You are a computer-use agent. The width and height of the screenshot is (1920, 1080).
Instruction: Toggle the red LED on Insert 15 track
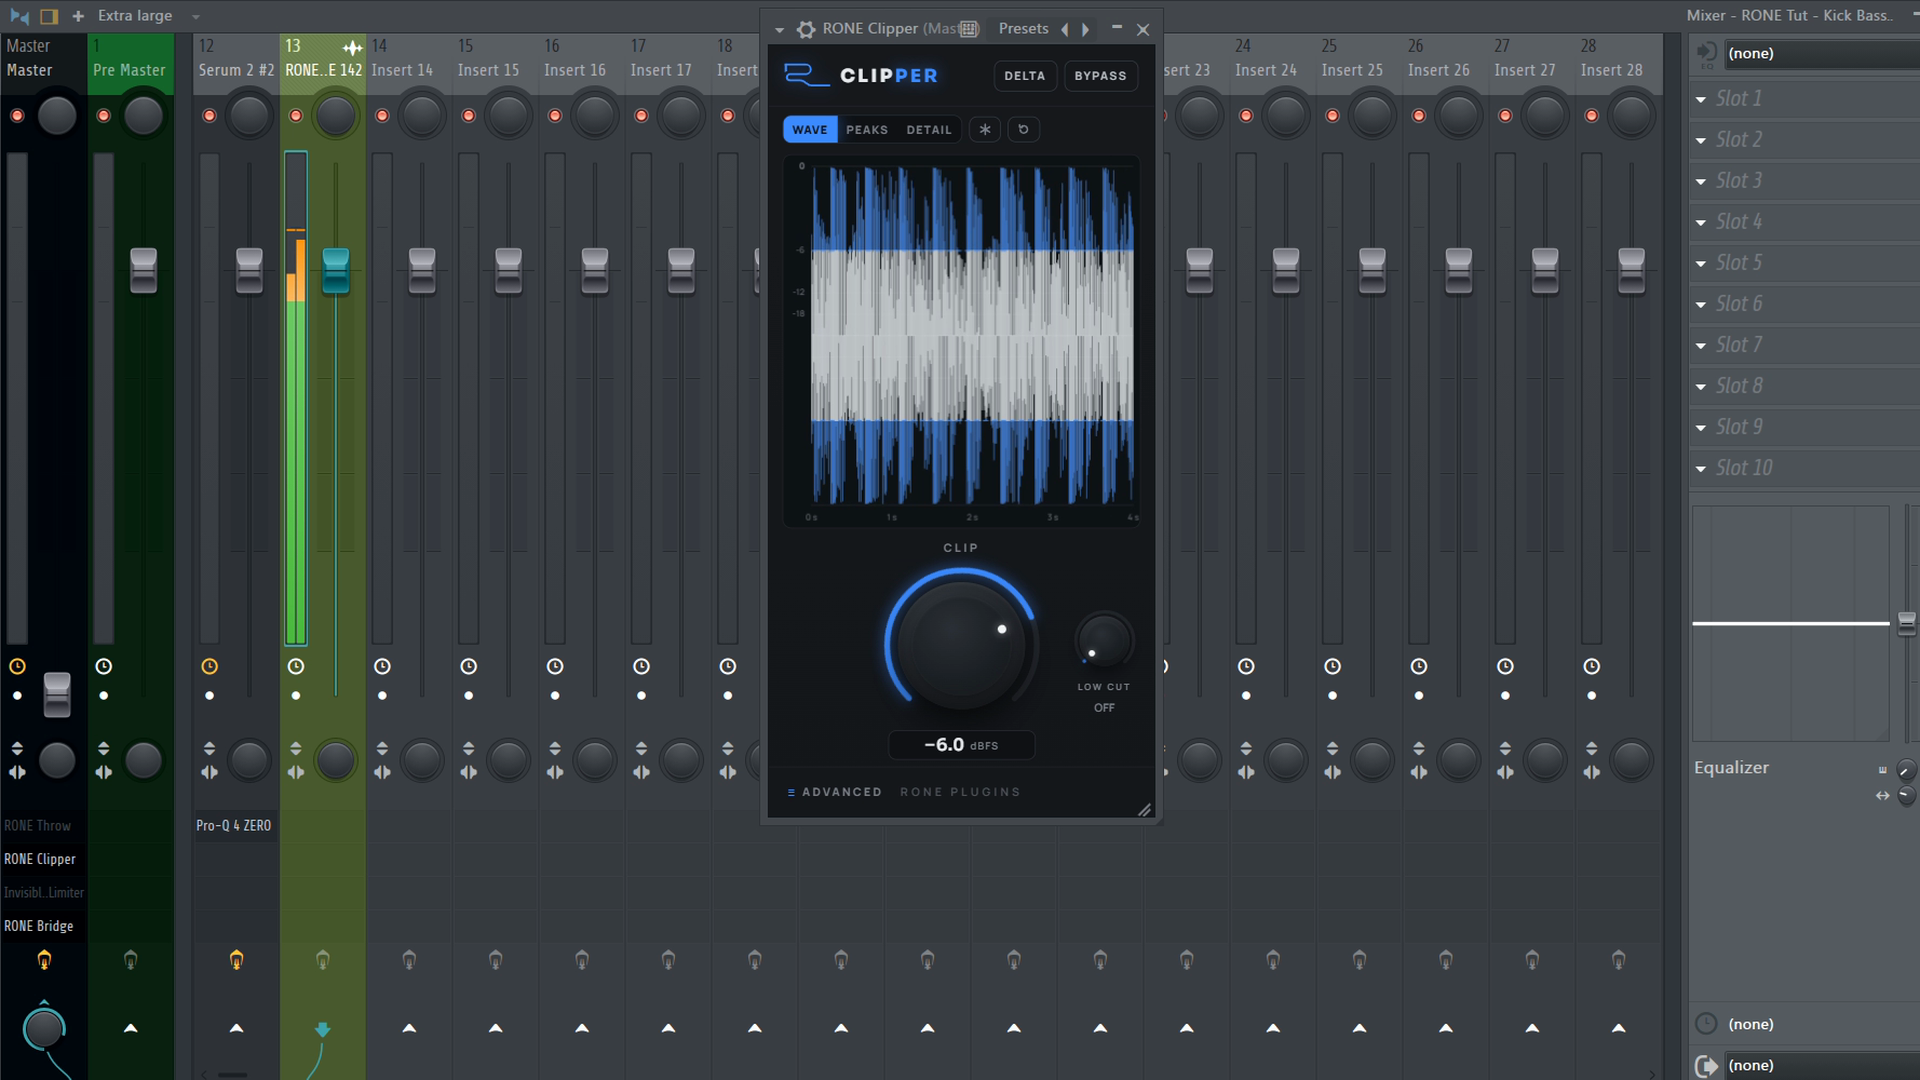(x=468, y=116)
